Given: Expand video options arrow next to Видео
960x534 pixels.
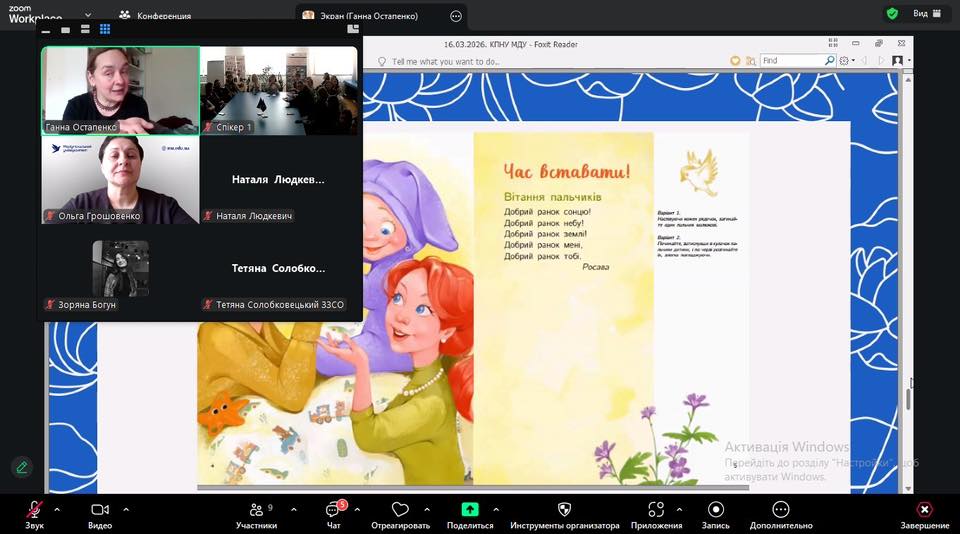Looking at the screenshot, I should [x=126, y=509].
